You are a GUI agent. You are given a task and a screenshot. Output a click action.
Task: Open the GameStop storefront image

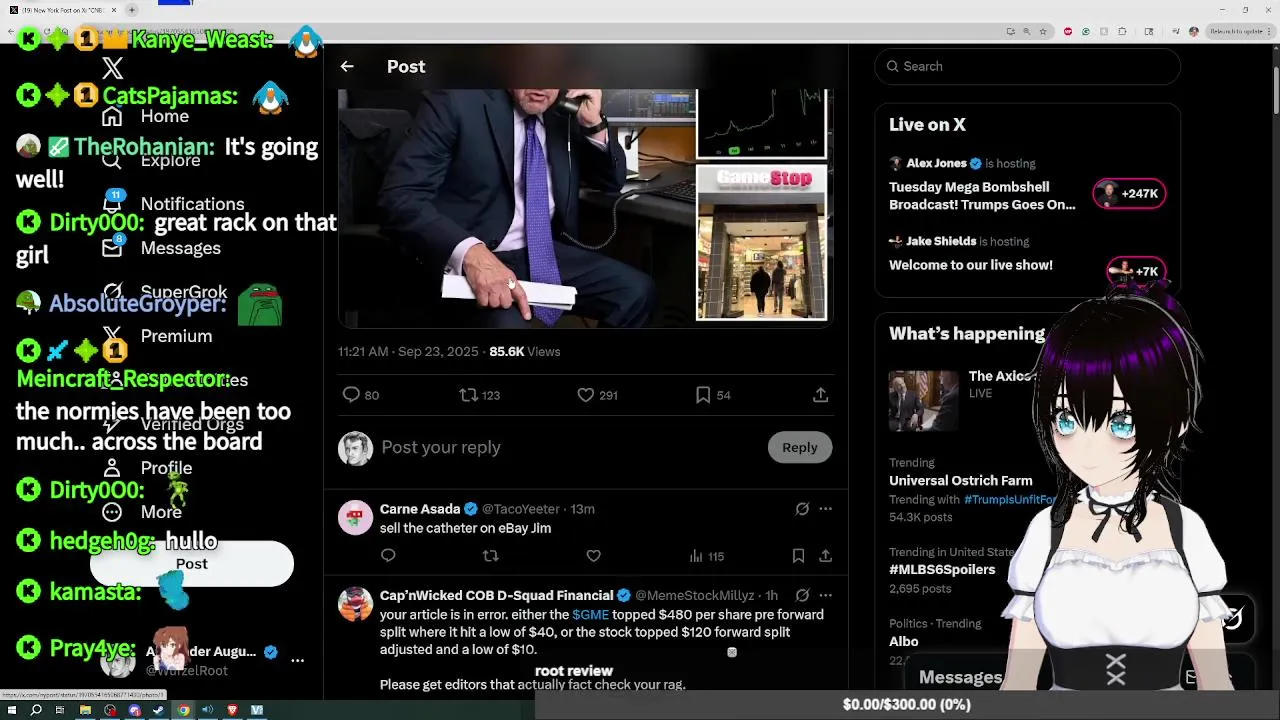(x=762, y=244)
